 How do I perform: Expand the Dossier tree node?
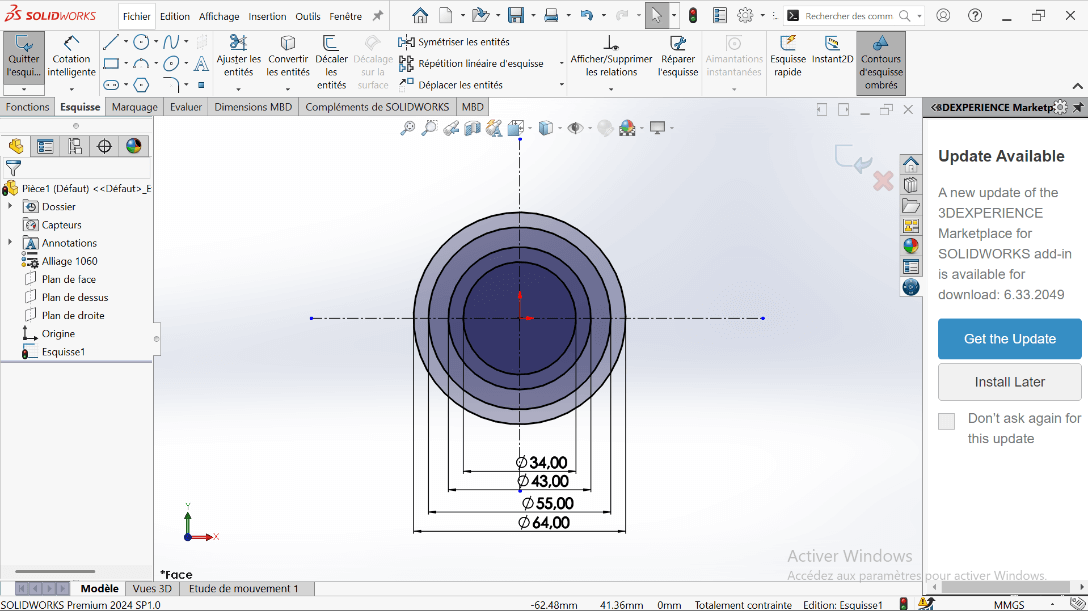pyautogui.click(x=10, y=206)
